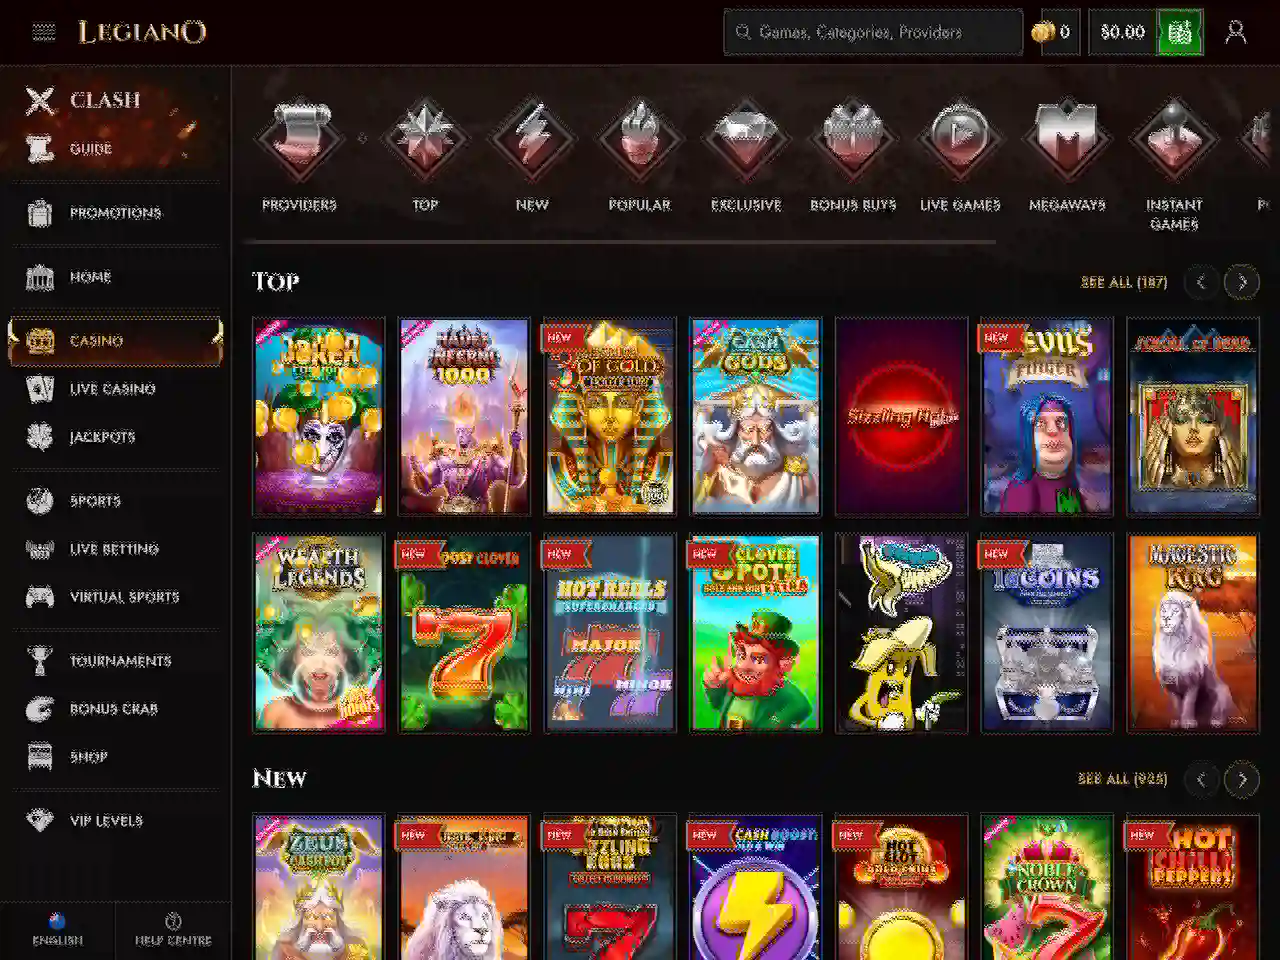
Task: Choose the Bonus Buys category icon
Action: (x=853, y=138)
